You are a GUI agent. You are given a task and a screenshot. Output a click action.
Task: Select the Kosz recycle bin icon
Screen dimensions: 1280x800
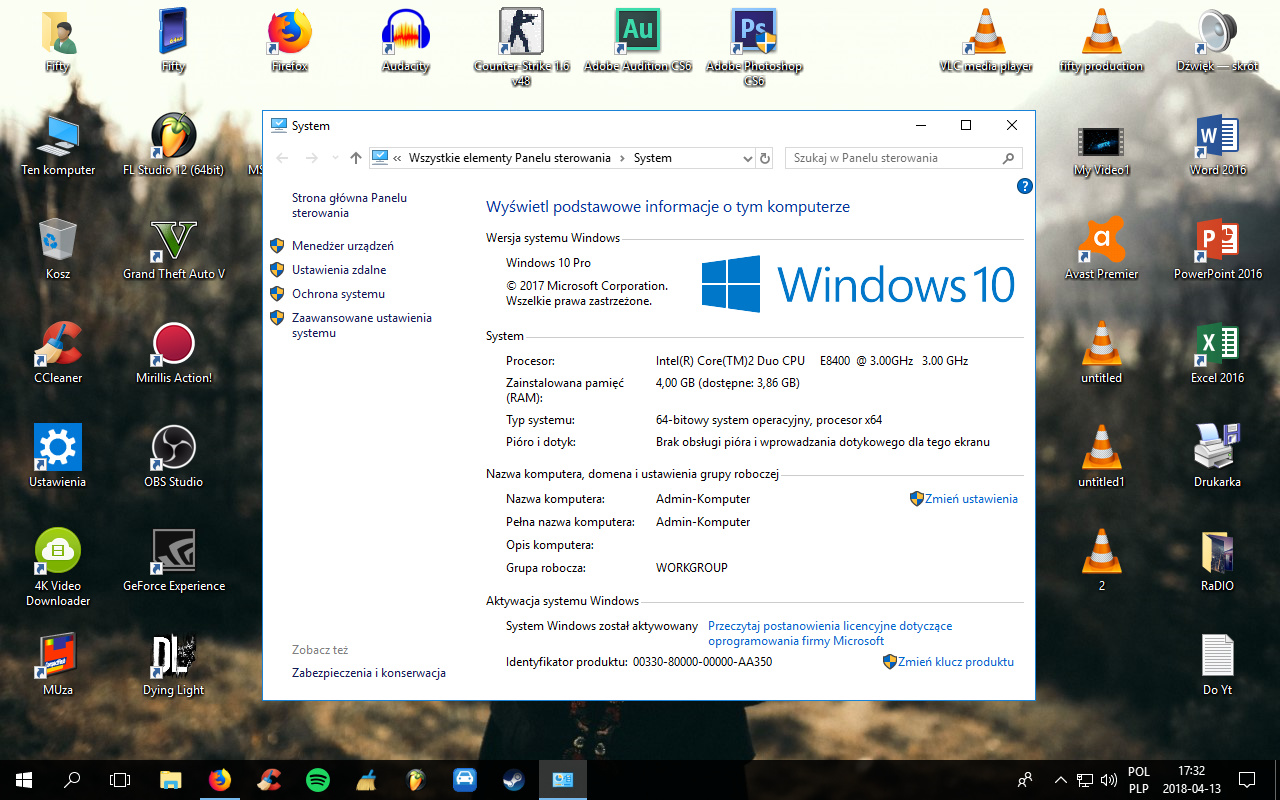58,249
